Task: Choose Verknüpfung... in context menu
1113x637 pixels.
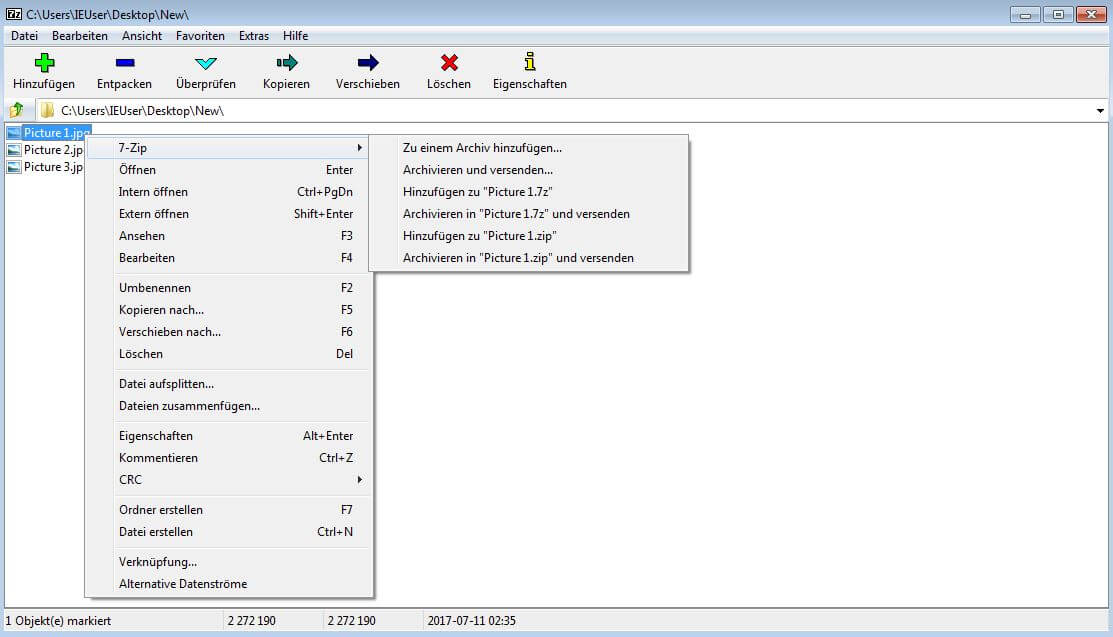Action: [x=229, y=562]
